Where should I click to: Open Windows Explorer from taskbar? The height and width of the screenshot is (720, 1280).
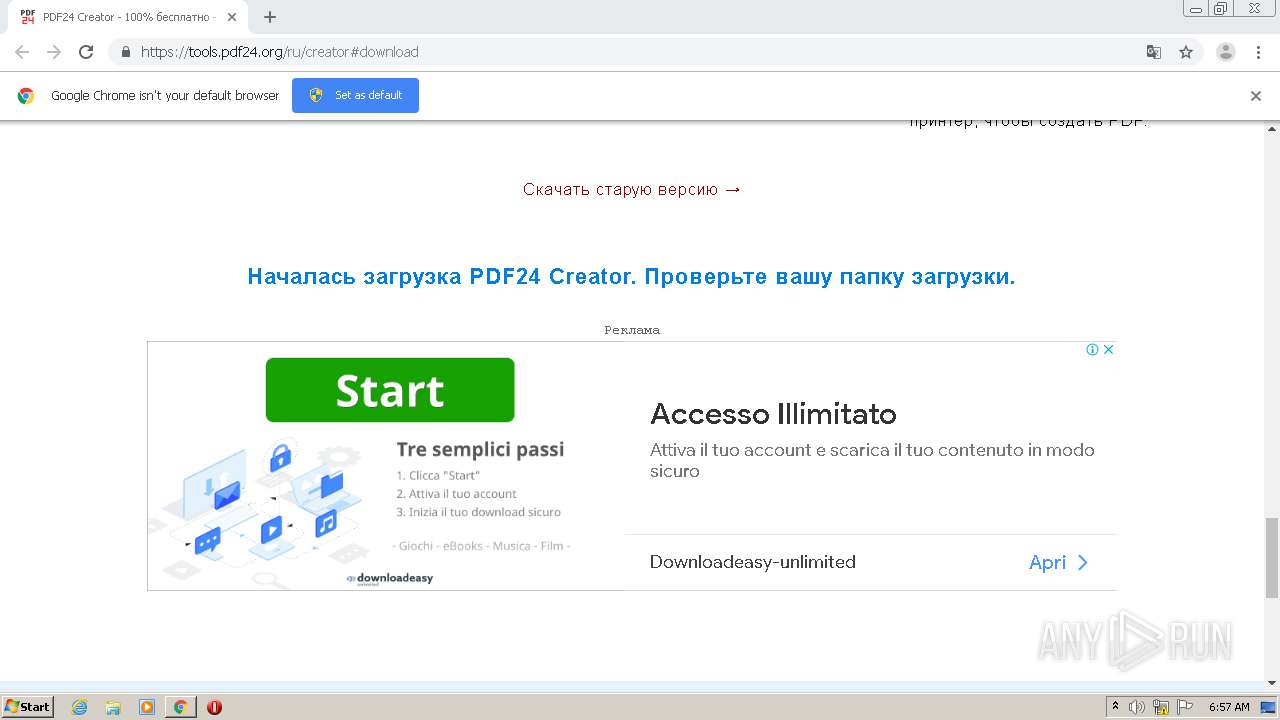113,707
